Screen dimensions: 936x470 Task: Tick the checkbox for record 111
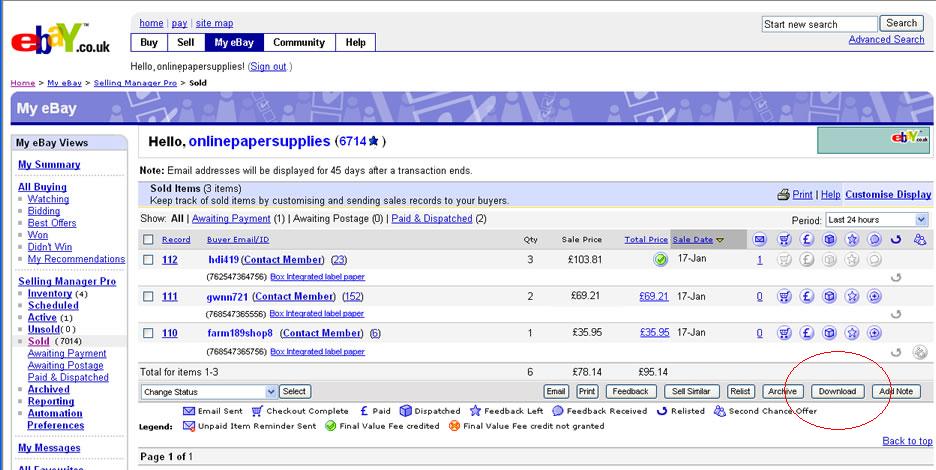click(148, 296)
